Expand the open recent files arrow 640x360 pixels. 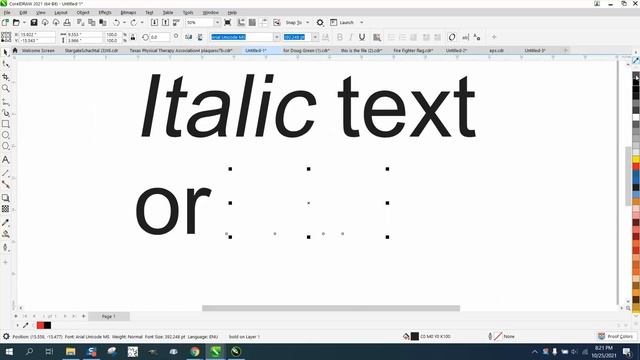(24, 22)
